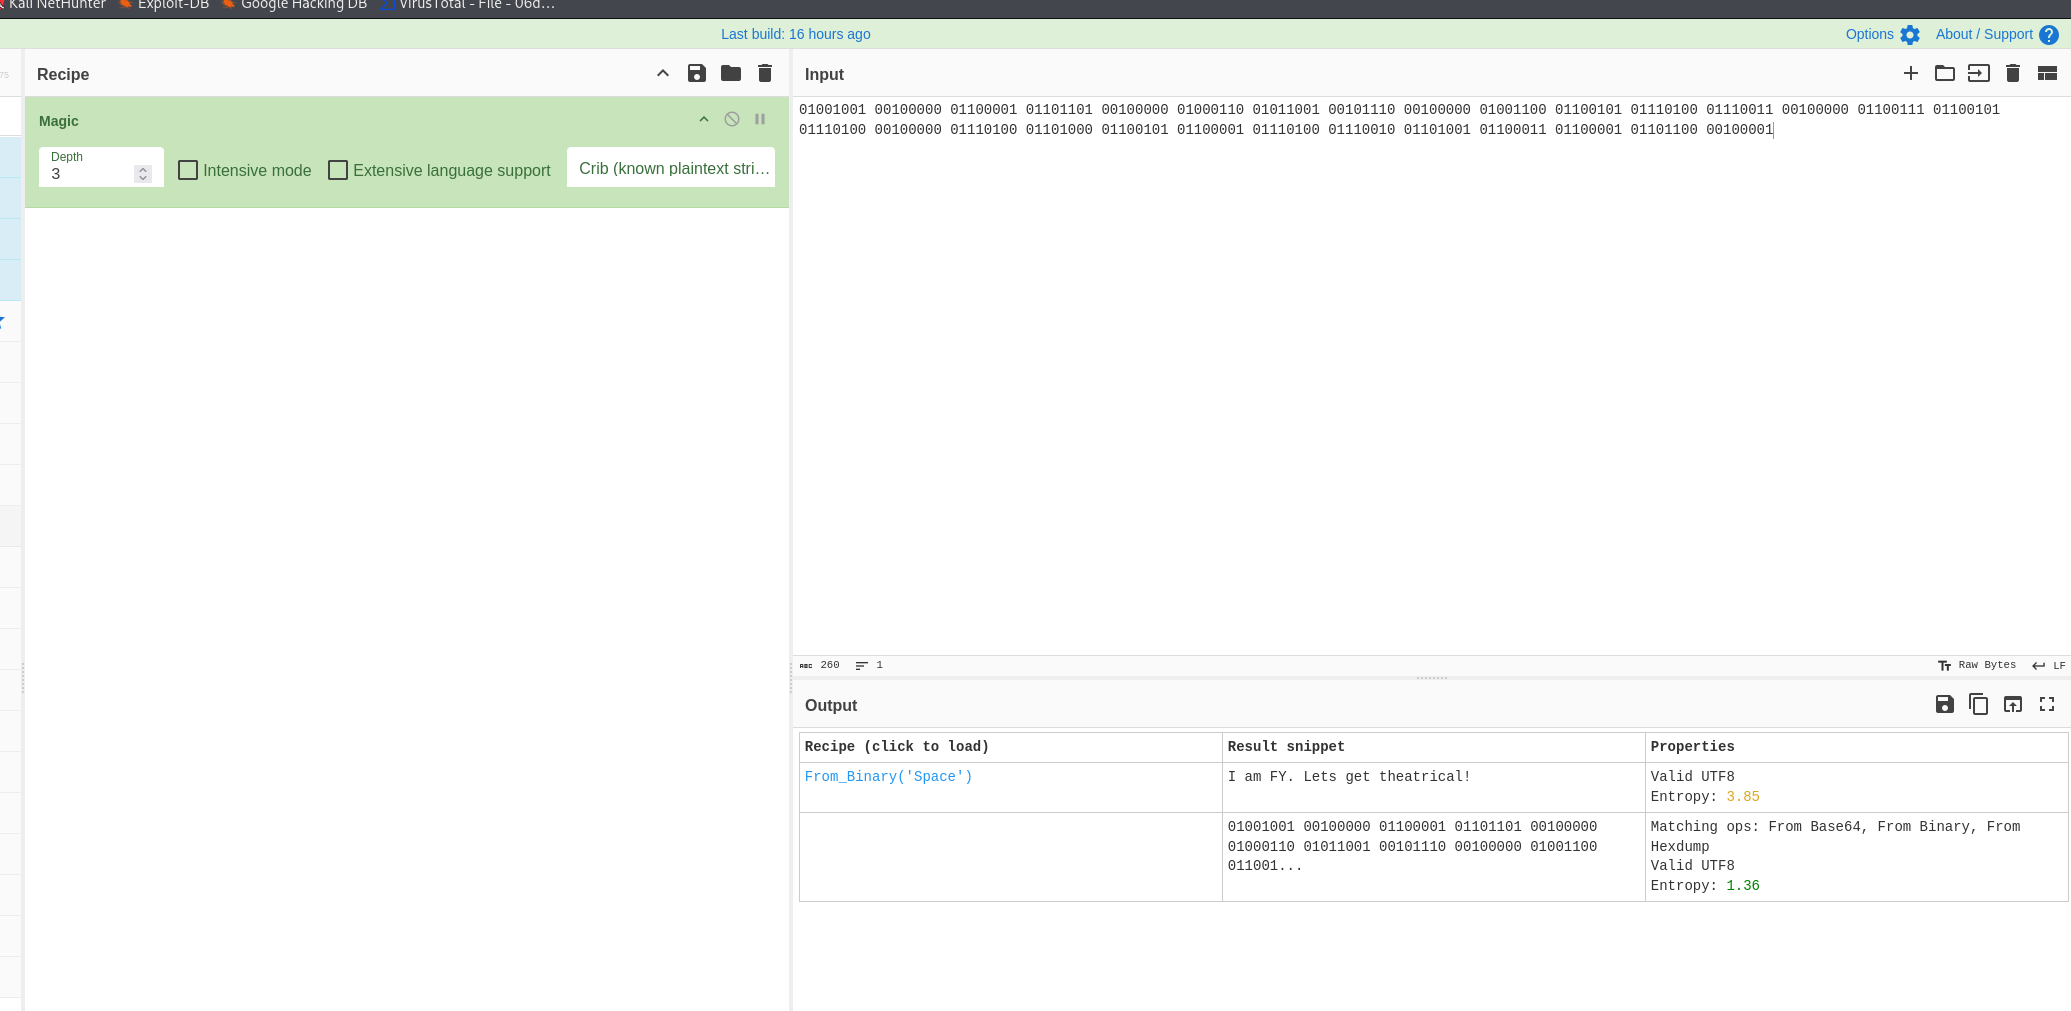Enable Extensive language support checkbox
The image size is (2071, 1011).
tap(338, 170)
